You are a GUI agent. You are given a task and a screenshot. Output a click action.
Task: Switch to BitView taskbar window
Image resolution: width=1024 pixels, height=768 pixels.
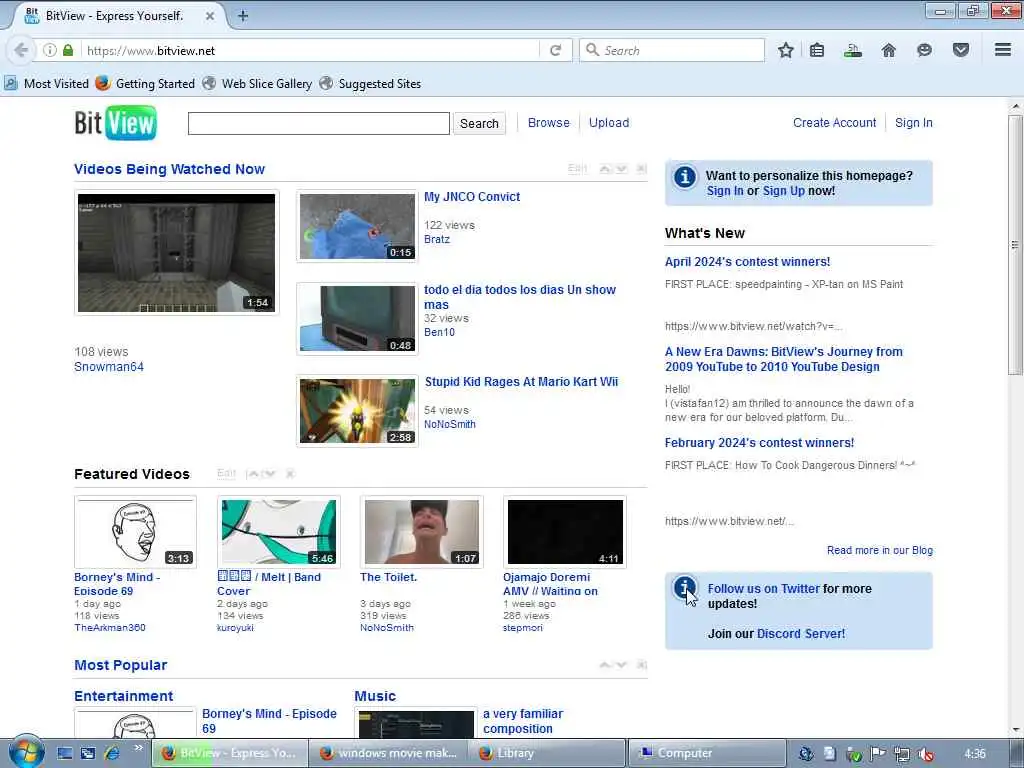tap(229, 753)
